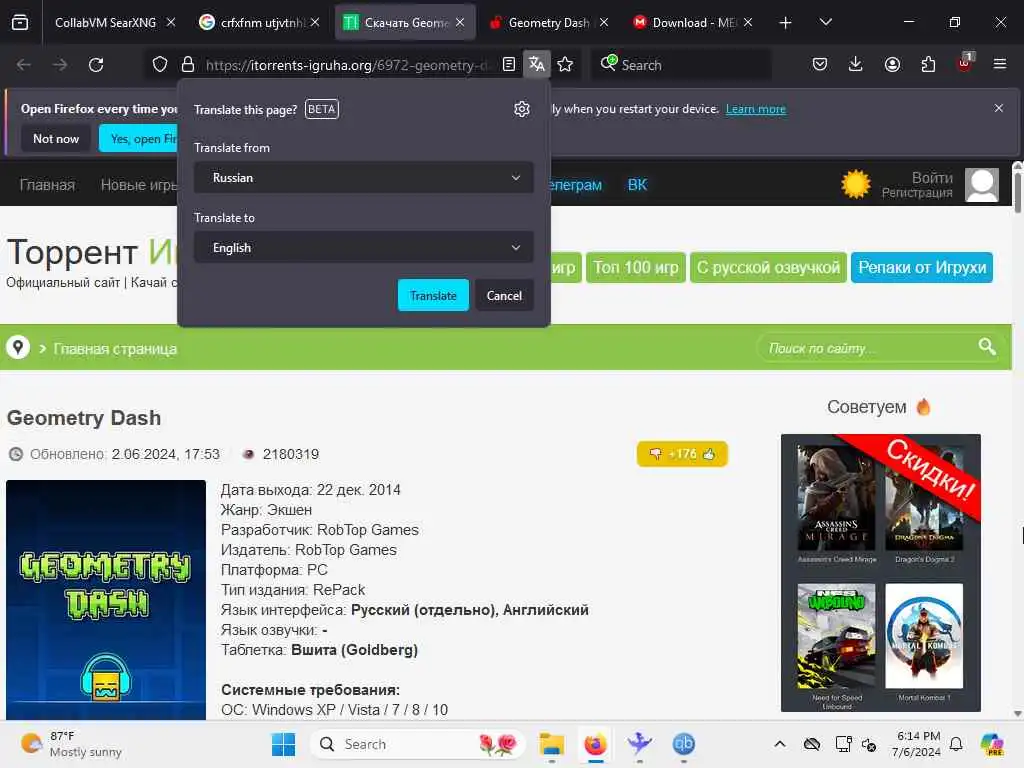Screen dimensions: 1024x768
Task: Save page to Pocket icon
Action: (x=820, y=64)
